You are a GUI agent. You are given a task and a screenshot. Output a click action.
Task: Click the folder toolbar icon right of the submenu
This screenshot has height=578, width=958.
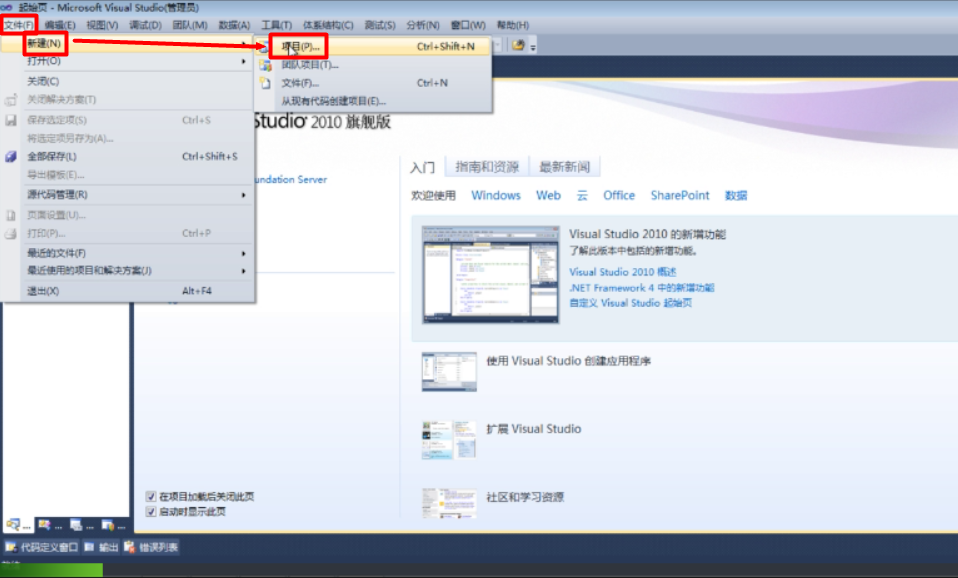coord(518,45)
